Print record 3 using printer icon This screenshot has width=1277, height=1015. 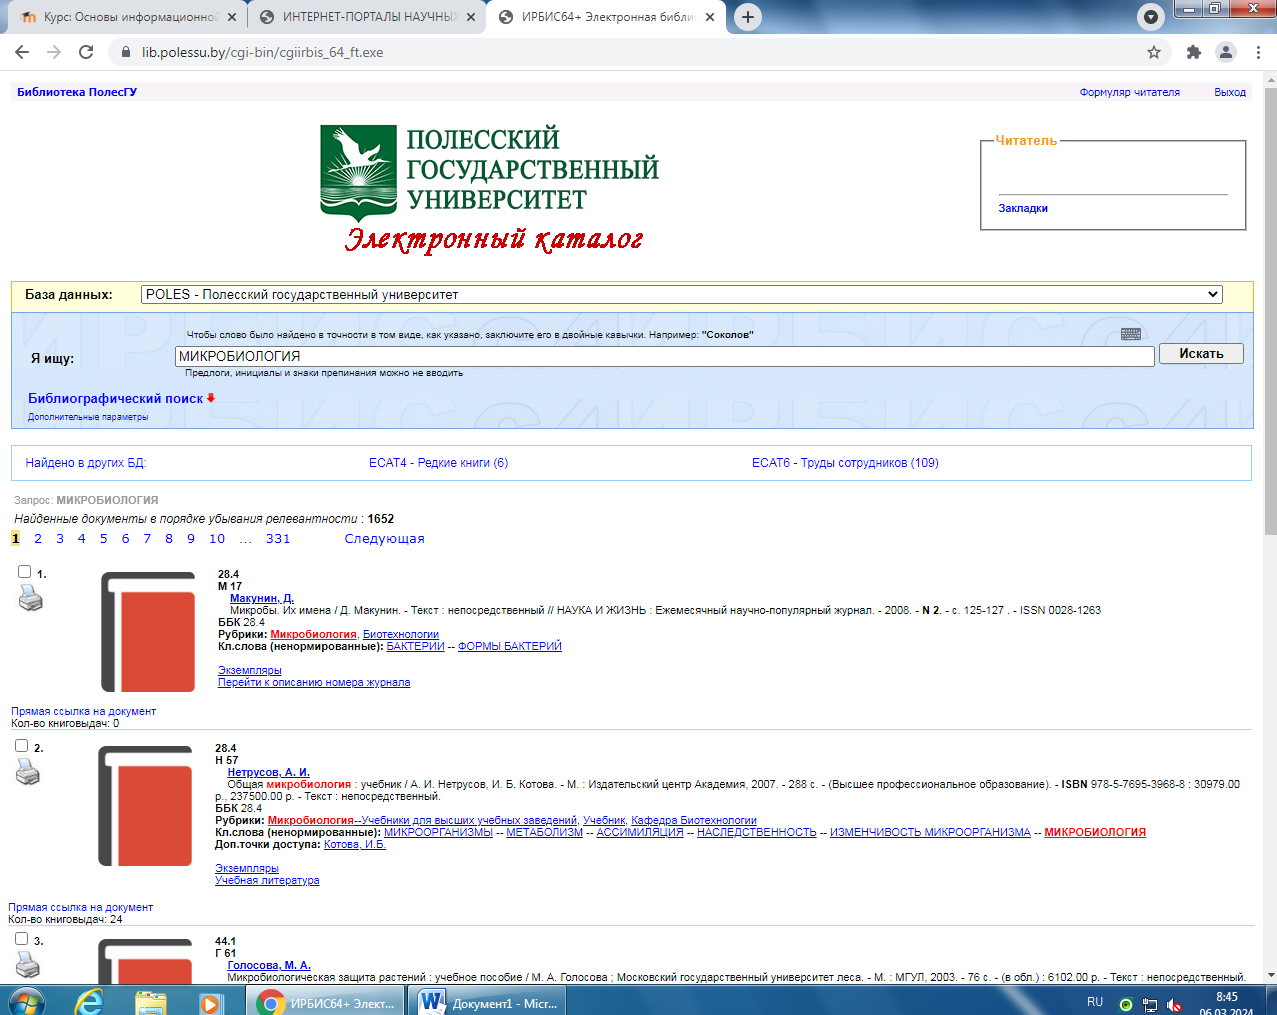pyautogui.click(x=28, y=965)
